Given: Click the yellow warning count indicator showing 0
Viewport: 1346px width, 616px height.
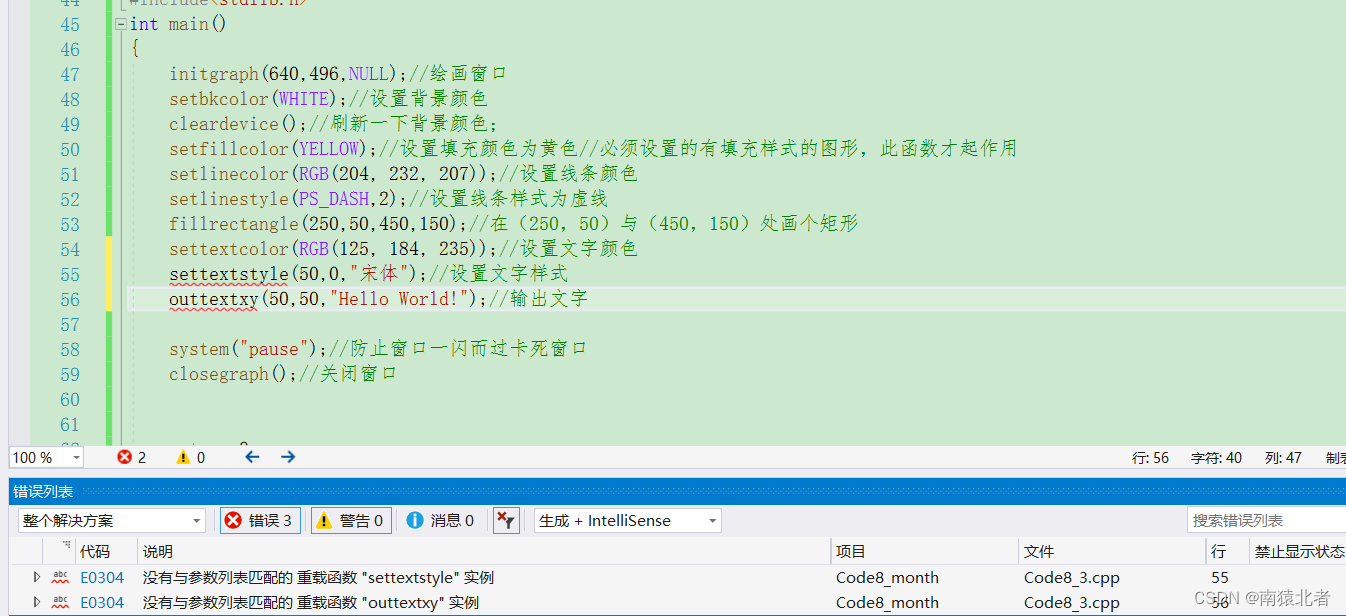Looking at the screenshot, I should click(x=190, y=457).
